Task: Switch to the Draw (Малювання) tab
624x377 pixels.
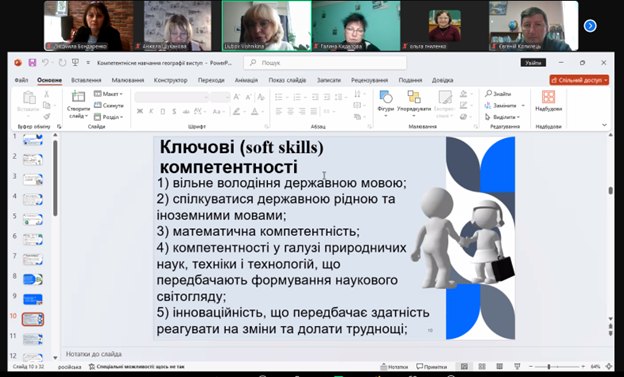Action: 128,80
